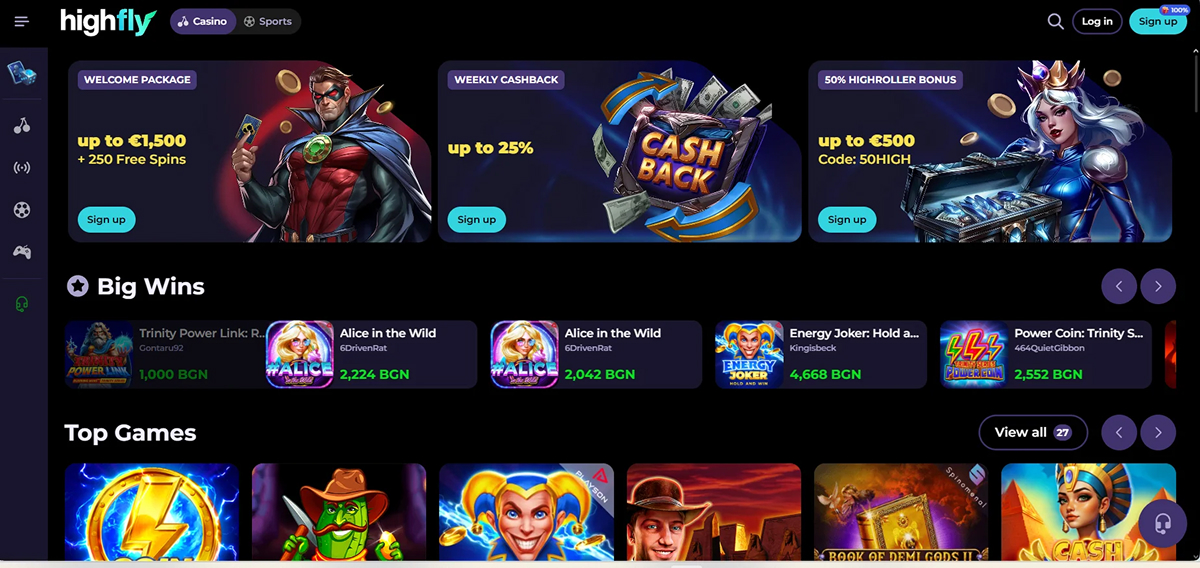Image resolution: width=1200 pixels, height=568 pixels.
Task: Open the soccer ball sports sidebar icon
Action: pos(22,210)
